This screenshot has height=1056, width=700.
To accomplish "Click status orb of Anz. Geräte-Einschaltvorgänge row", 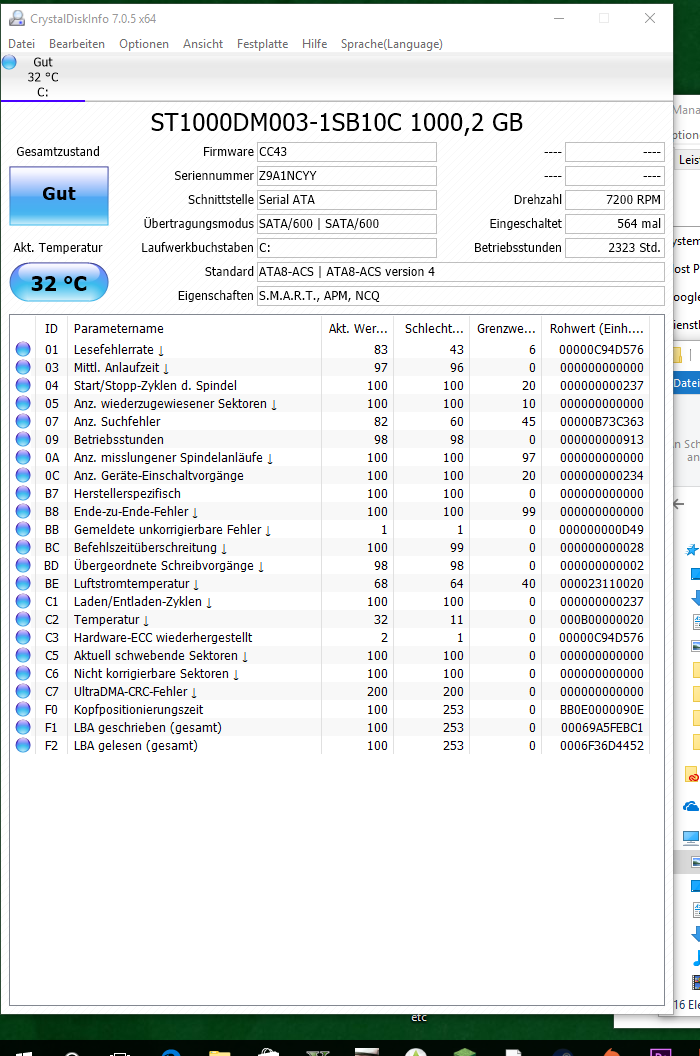I will pos(23,475).
